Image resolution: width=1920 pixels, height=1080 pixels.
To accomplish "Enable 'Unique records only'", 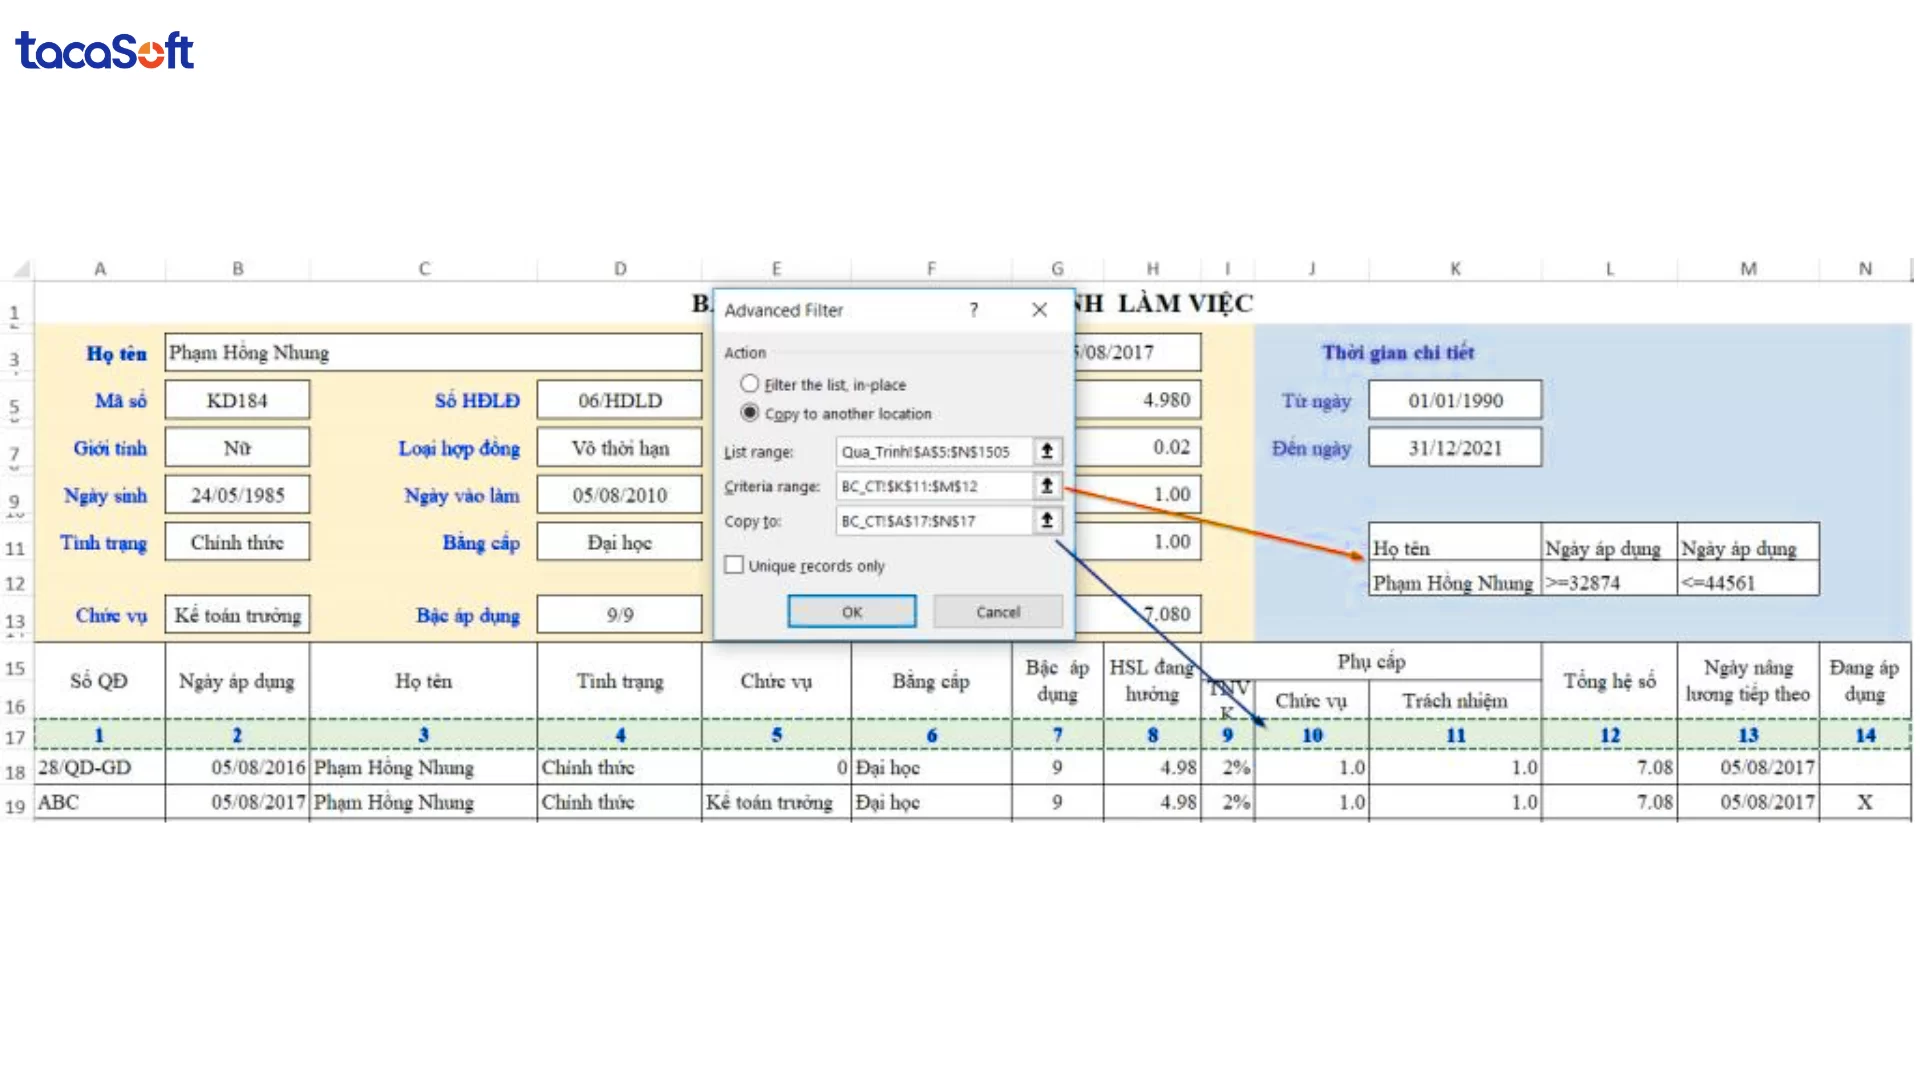I will tap(735, 564).
